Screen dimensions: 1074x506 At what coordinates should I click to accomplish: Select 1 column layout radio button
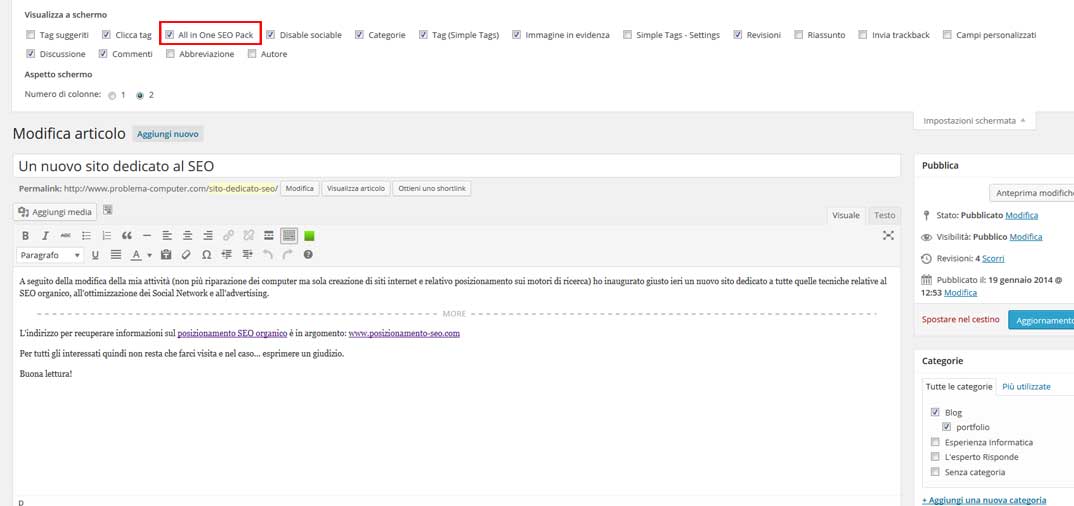(x=112, y=96)
